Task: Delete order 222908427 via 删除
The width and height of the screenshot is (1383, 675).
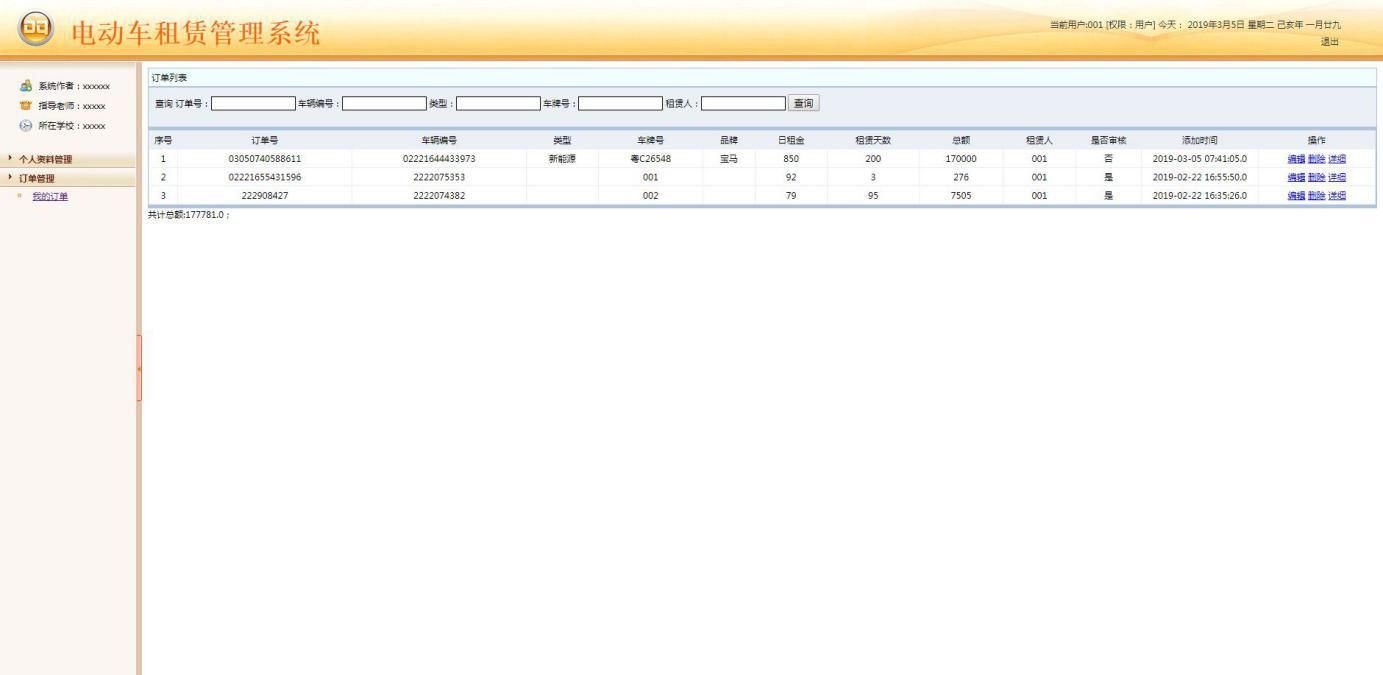Action: pos(1316,196)
